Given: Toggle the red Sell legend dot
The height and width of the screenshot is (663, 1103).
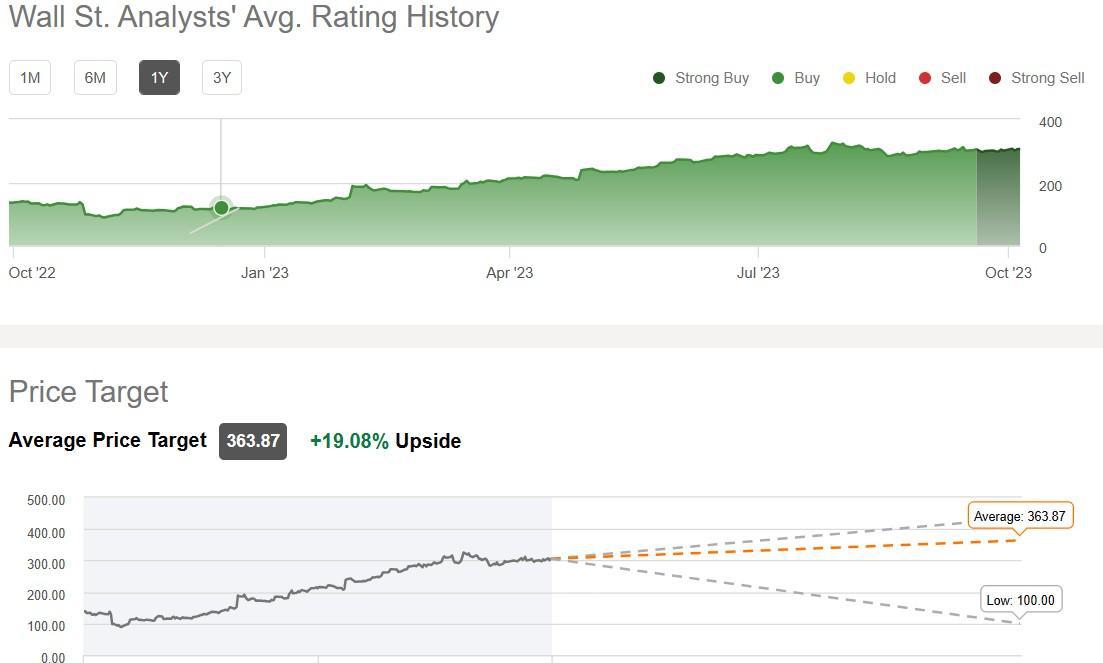Looking at the screenshot, I should click(x=925, y=78).
